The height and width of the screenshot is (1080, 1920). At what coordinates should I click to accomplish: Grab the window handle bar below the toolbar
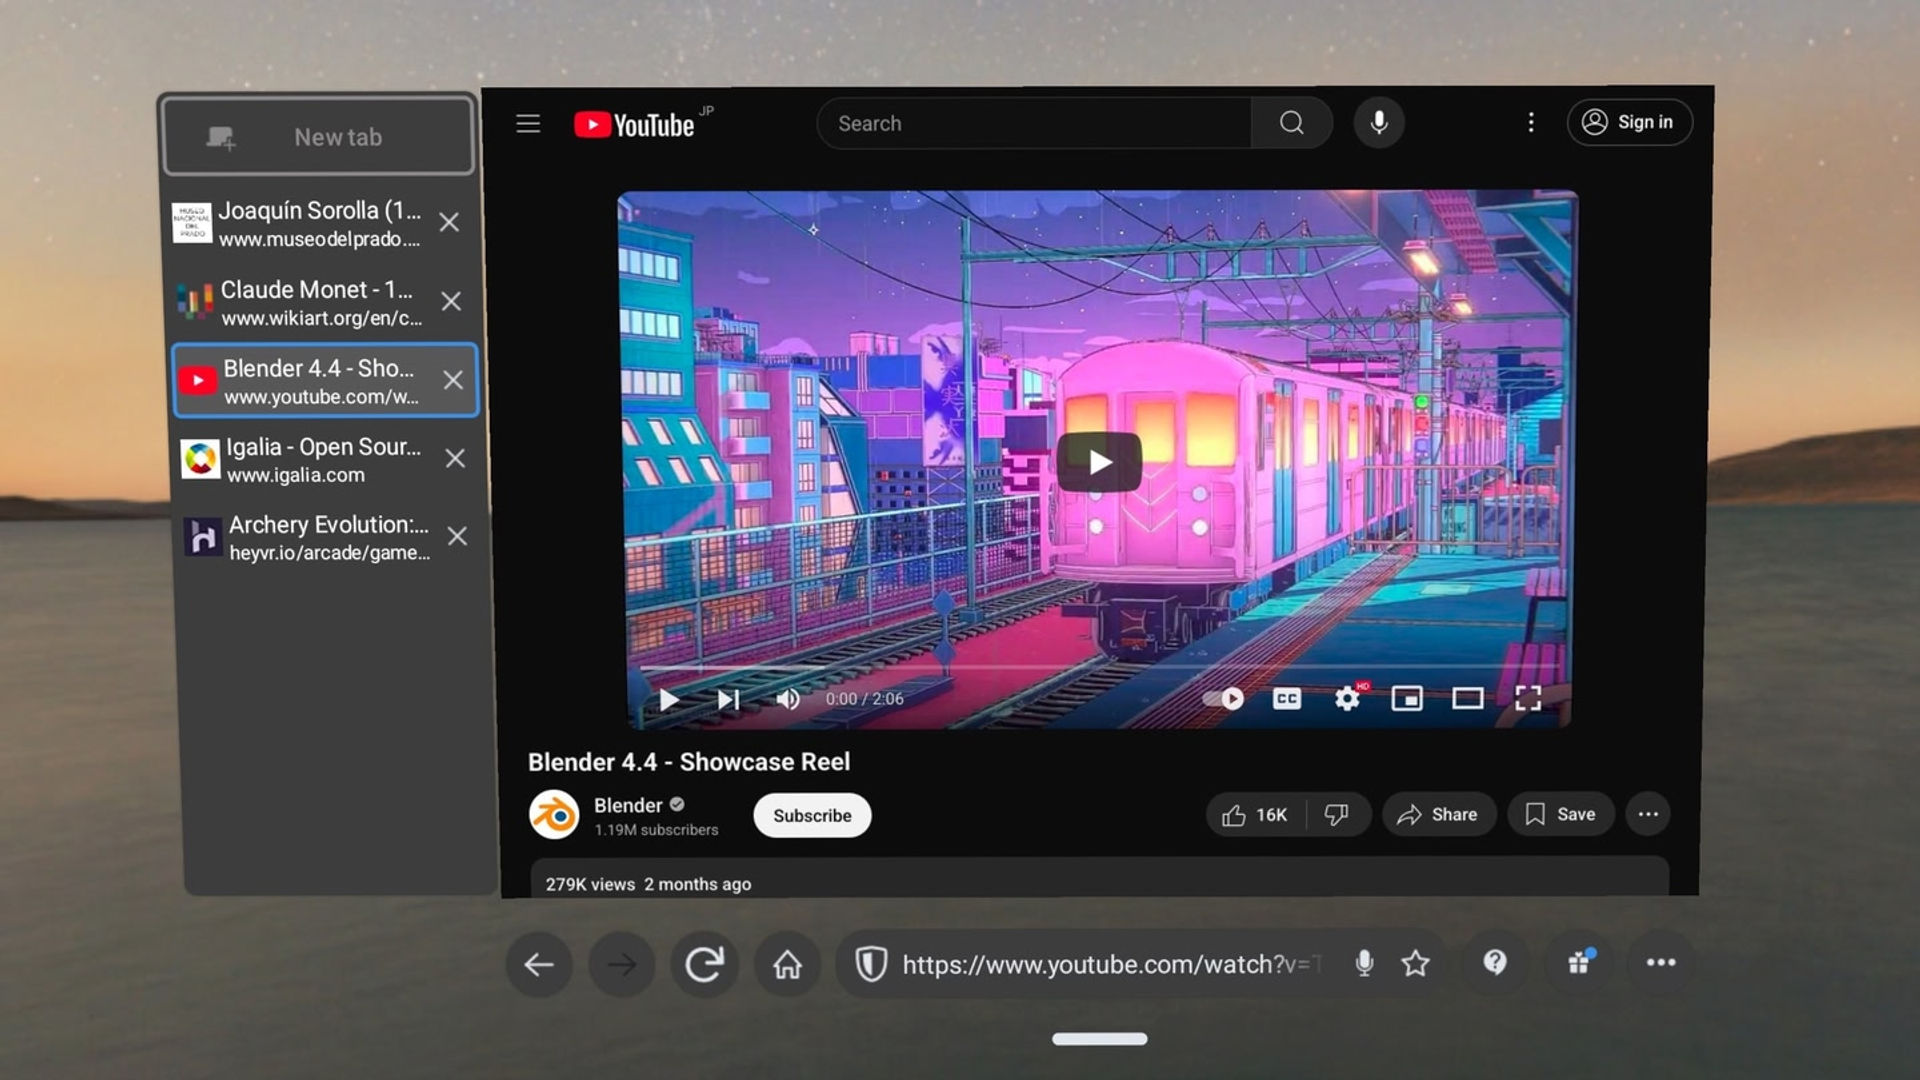coord(1099,1039)
